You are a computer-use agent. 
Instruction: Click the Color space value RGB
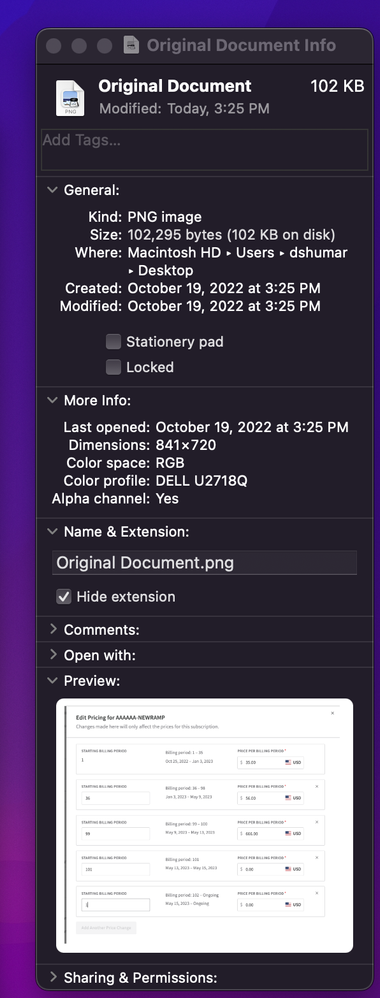point(170,463)
